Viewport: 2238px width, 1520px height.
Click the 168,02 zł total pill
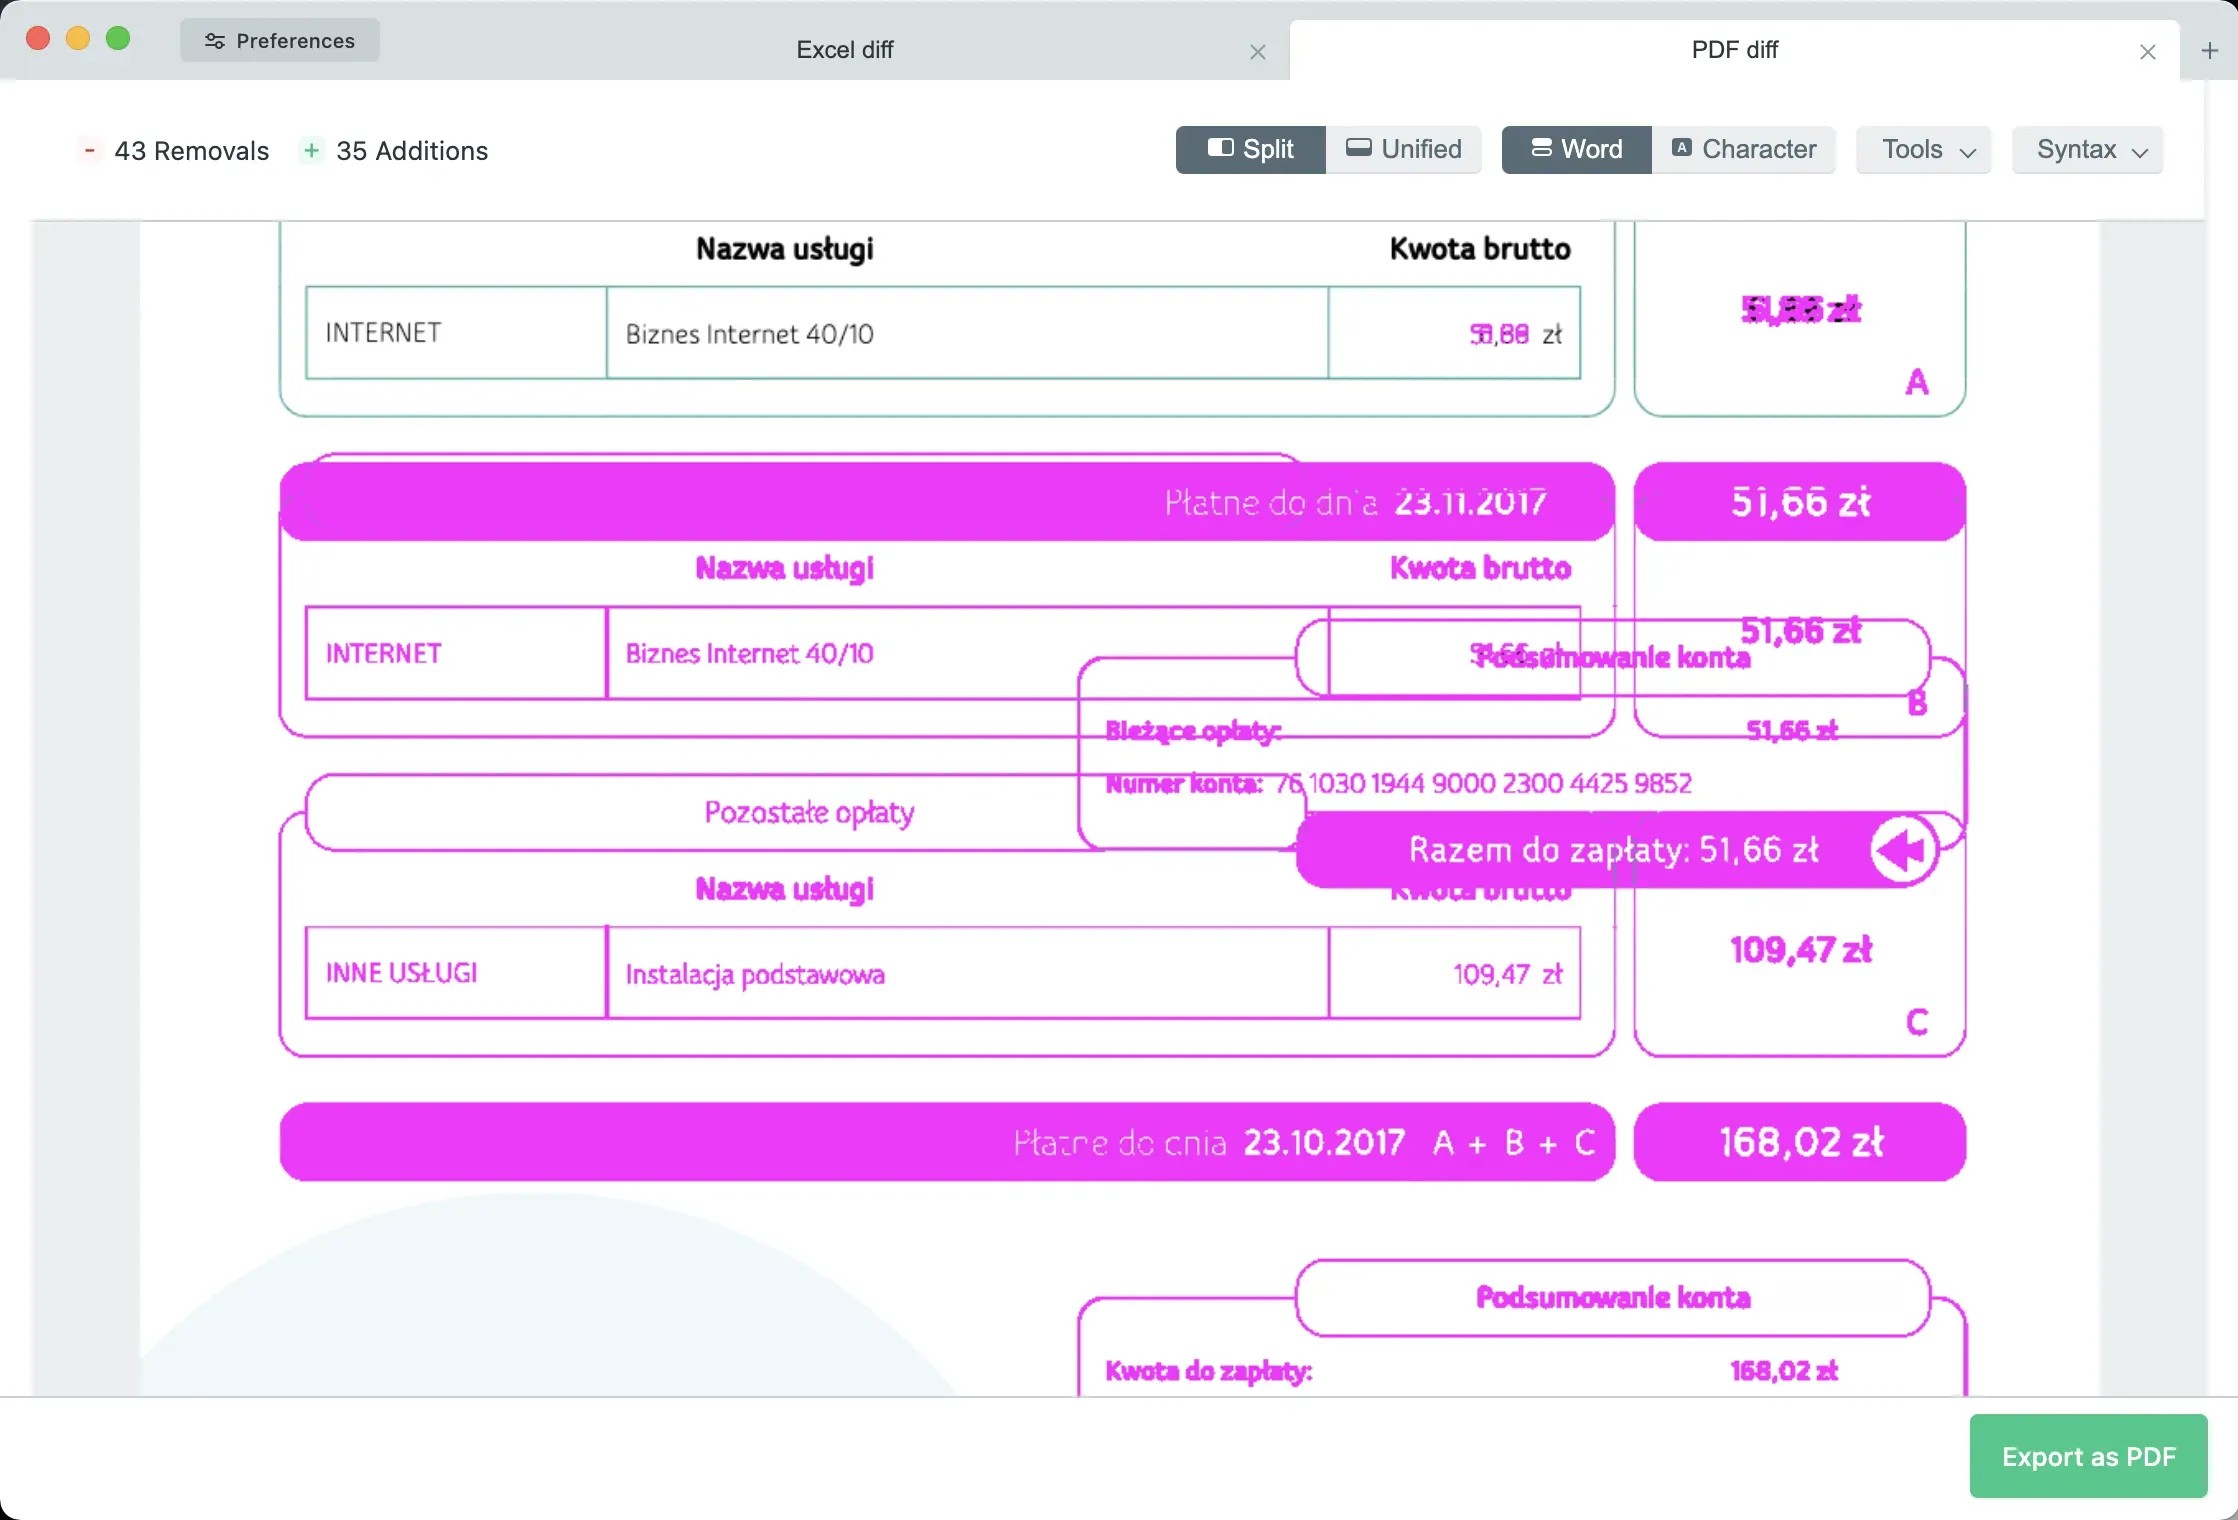(1799, 1142)
